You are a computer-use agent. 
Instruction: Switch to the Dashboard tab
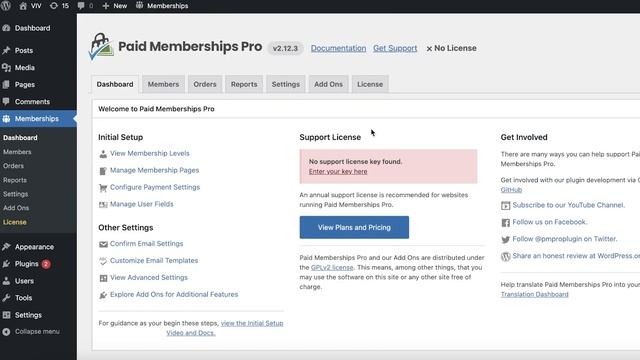pyautogui.click(x=115, y=84)
